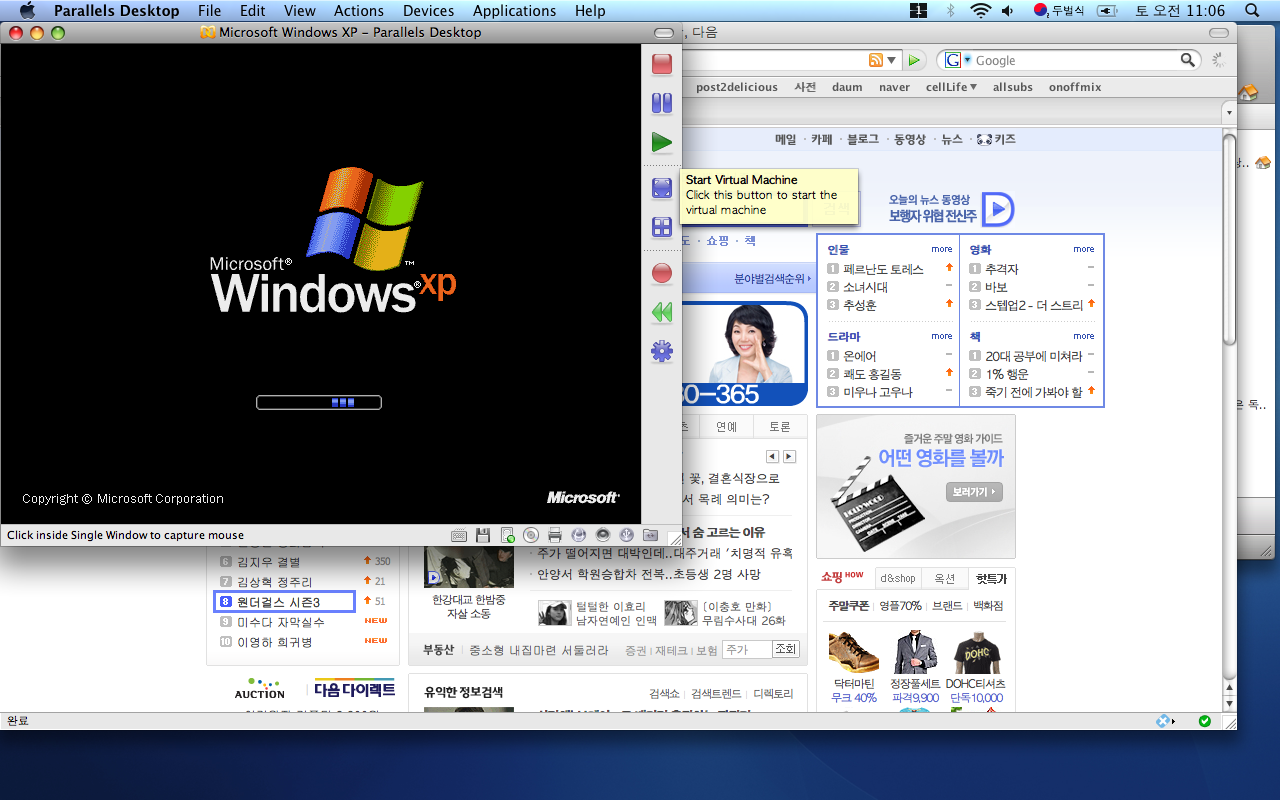Select the 옥션 shopping tab
This screenshot has height=800, width=1280.
point(944,578)
